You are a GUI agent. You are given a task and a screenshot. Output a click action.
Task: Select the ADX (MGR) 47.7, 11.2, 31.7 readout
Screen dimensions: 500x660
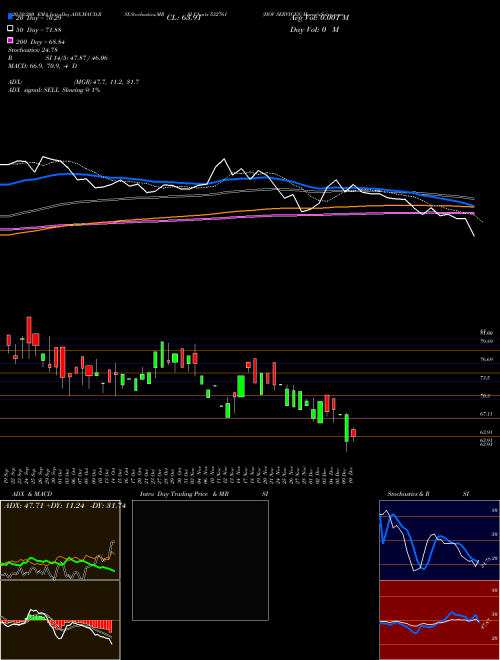[x=74, y=82]
